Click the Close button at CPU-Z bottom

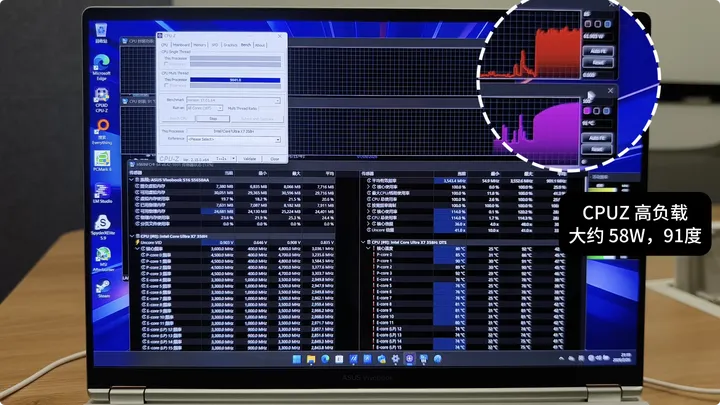[x=274, y=158]
